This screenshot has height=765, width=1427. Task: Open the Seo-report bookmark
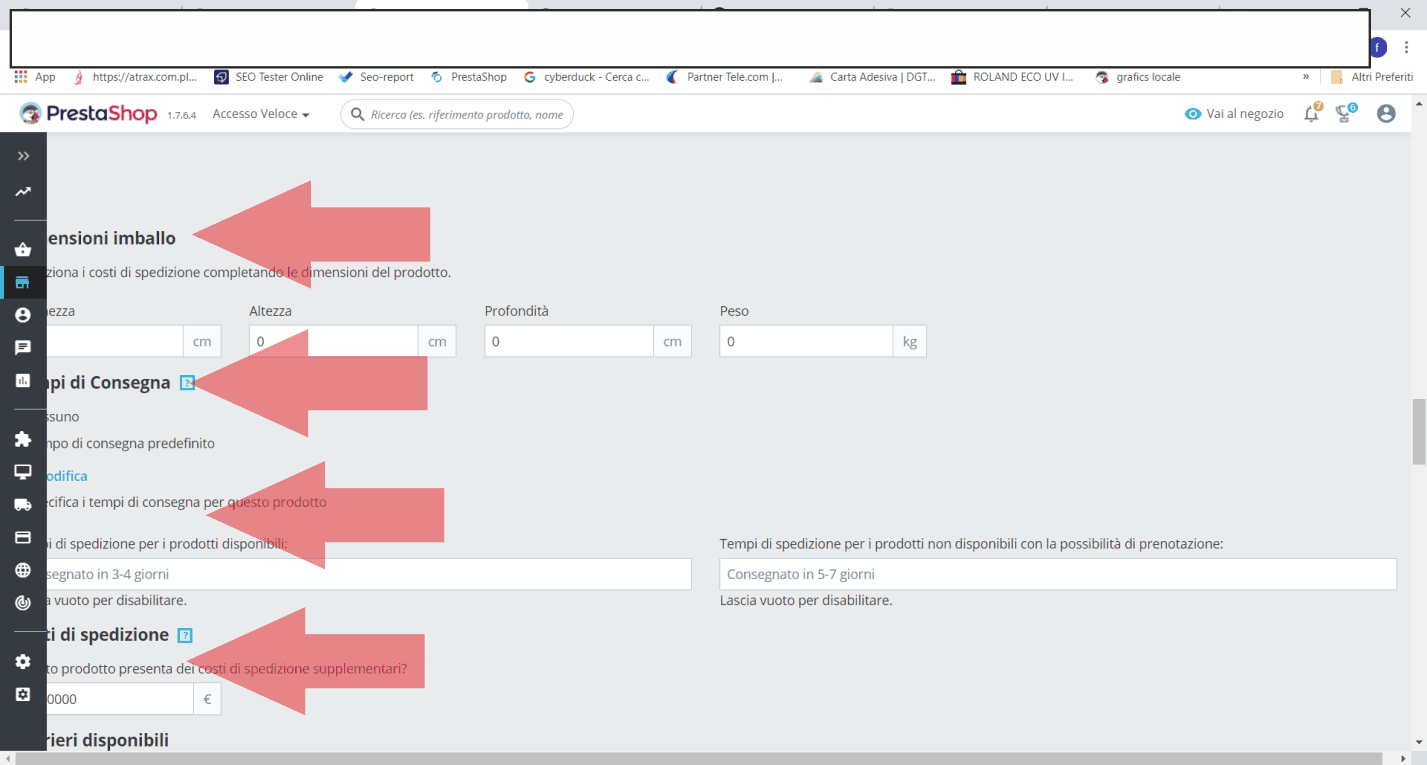[x=376, y=77]
